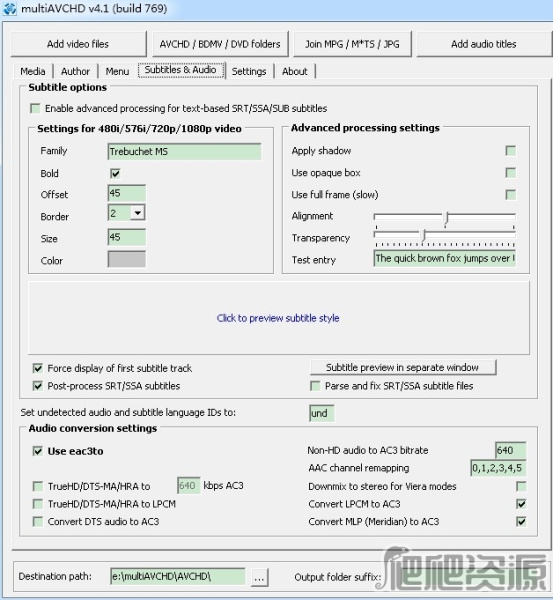Untick Post-process SRT/SSA subtitles
The height and width of the screenshot is (600, 553).
[38, 386]
